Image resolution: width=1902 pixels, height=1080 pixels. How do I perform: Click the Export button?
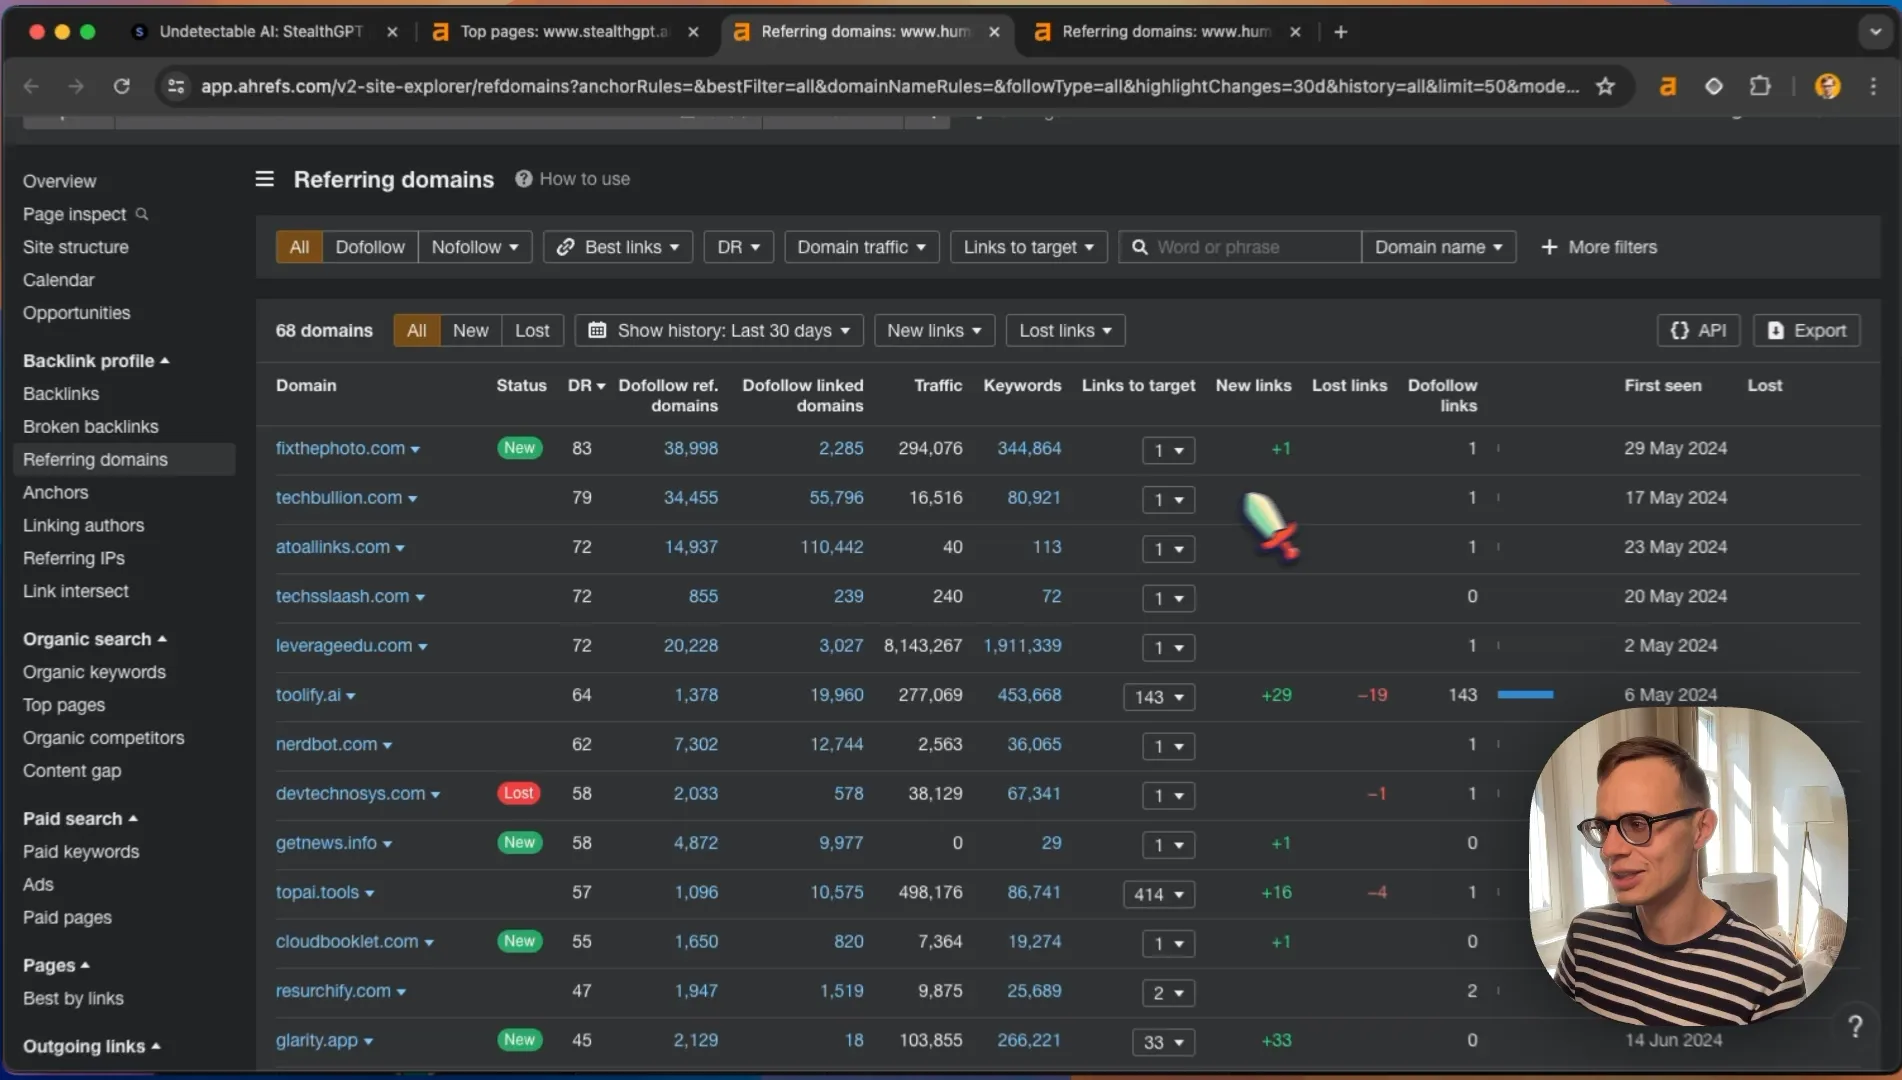[1806, 331]
